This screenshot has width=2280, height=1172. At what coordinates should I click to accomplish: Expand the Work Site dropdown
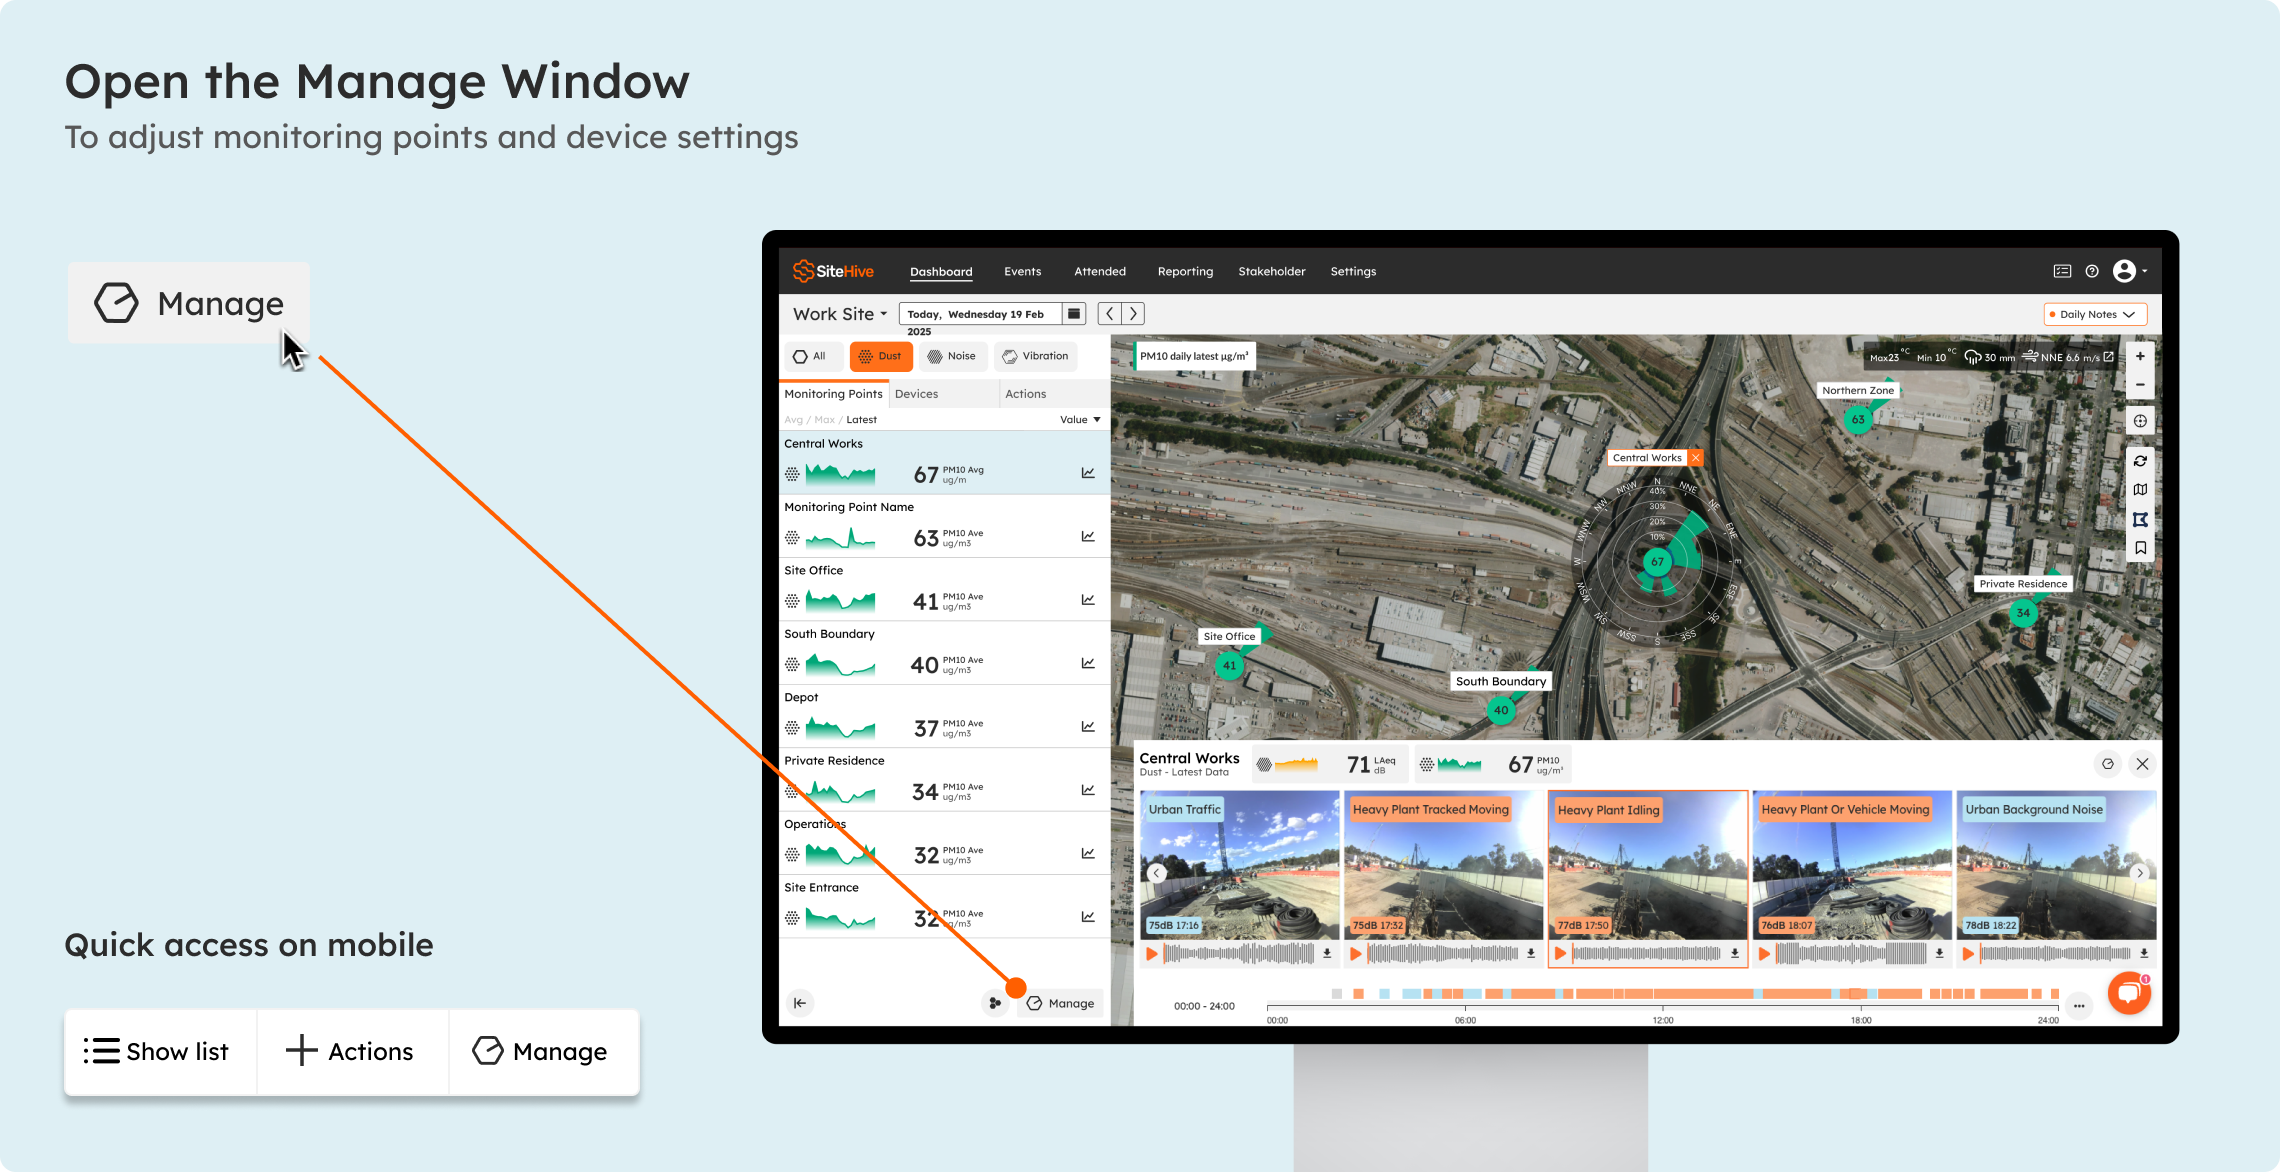pos(840,314)
